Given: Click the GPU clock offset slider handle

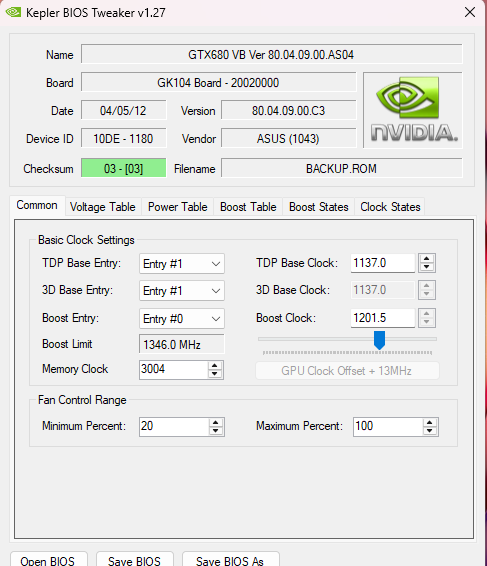Looking at the screenshot, I should 379,340.
